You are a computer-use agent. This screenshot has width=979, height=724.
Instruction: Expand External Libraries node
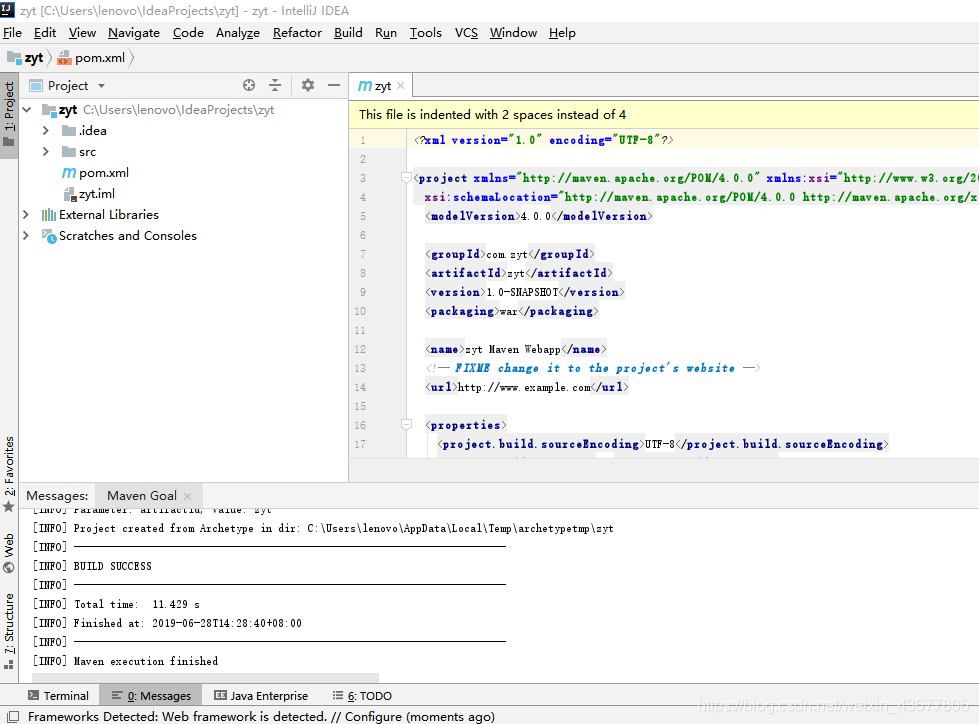click(x=26, y=214)
